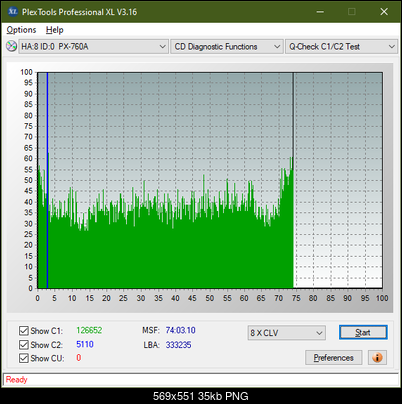Toggle the Show C2 checkbox
Image resolution: width=402 pixels, height=404 pixels.
pyautogui.click(x=24, y=344)
